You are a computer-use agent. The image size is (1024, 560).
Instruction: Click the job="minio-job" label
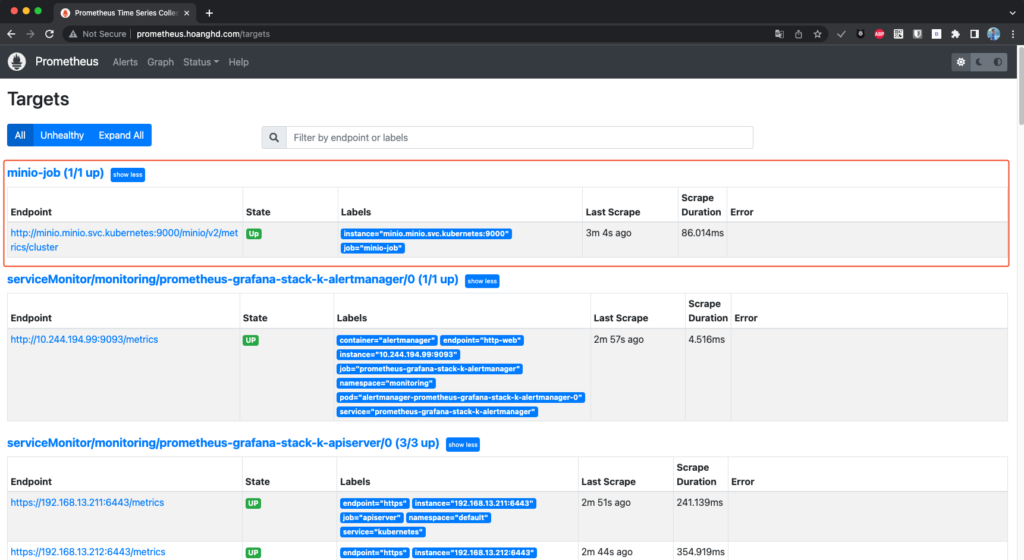(372, 248)
